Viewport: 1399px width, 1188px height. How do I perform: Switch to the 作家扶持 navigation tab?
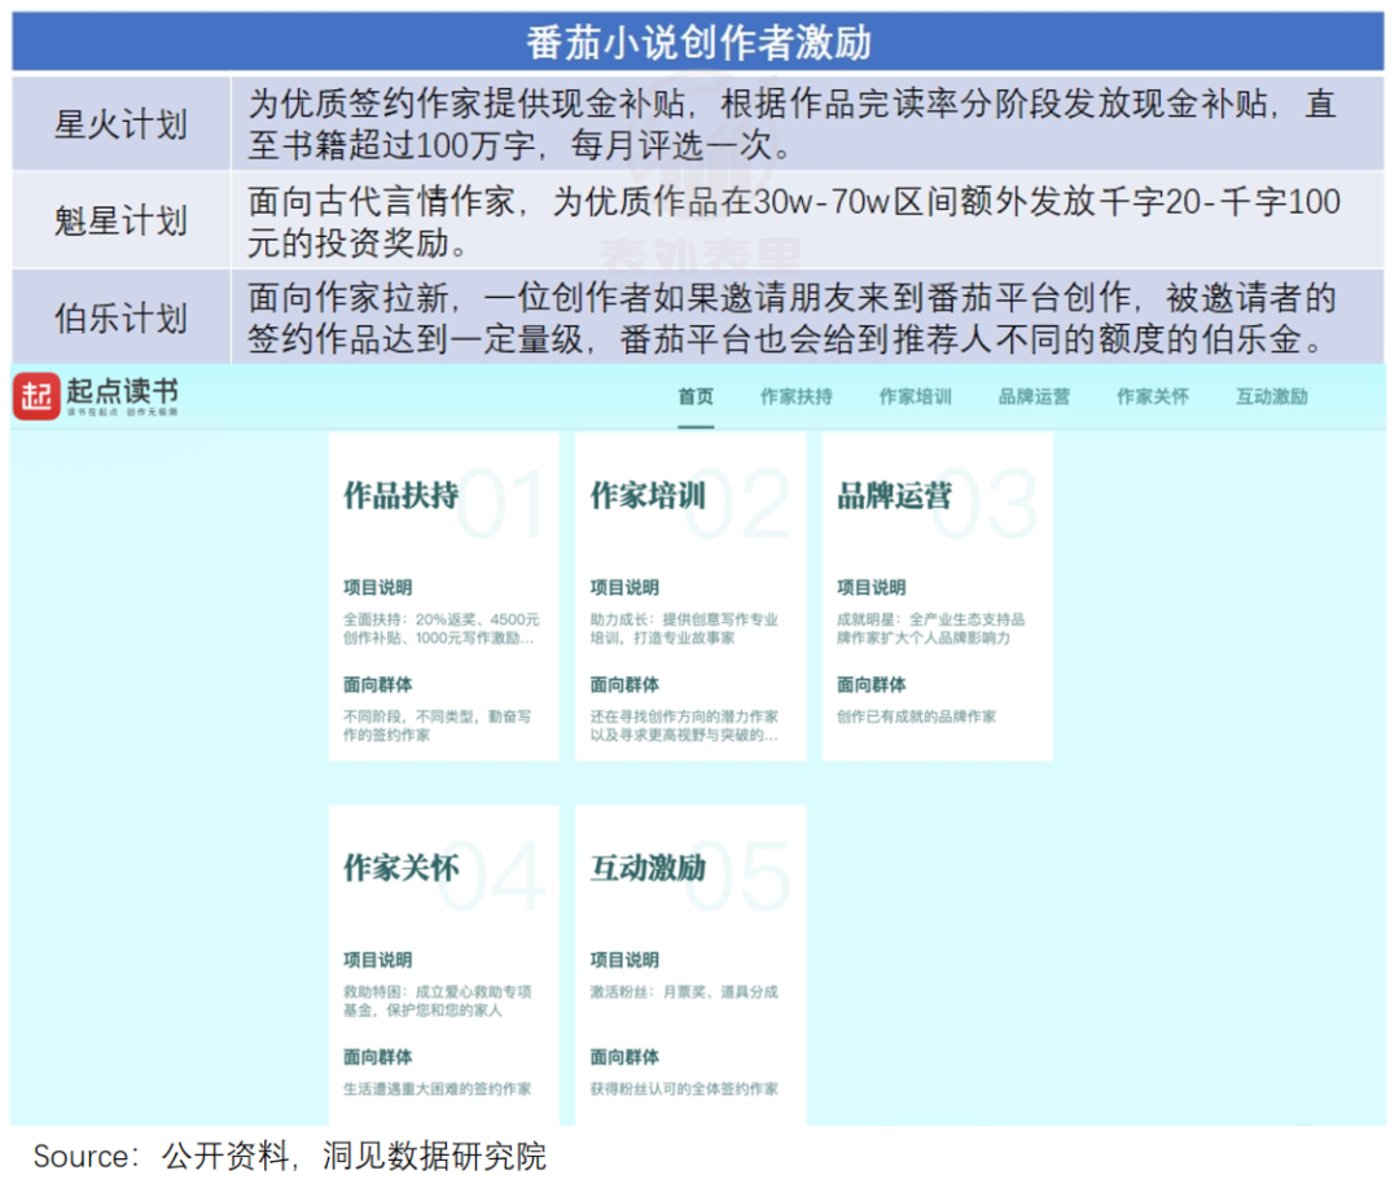point(796,397)
